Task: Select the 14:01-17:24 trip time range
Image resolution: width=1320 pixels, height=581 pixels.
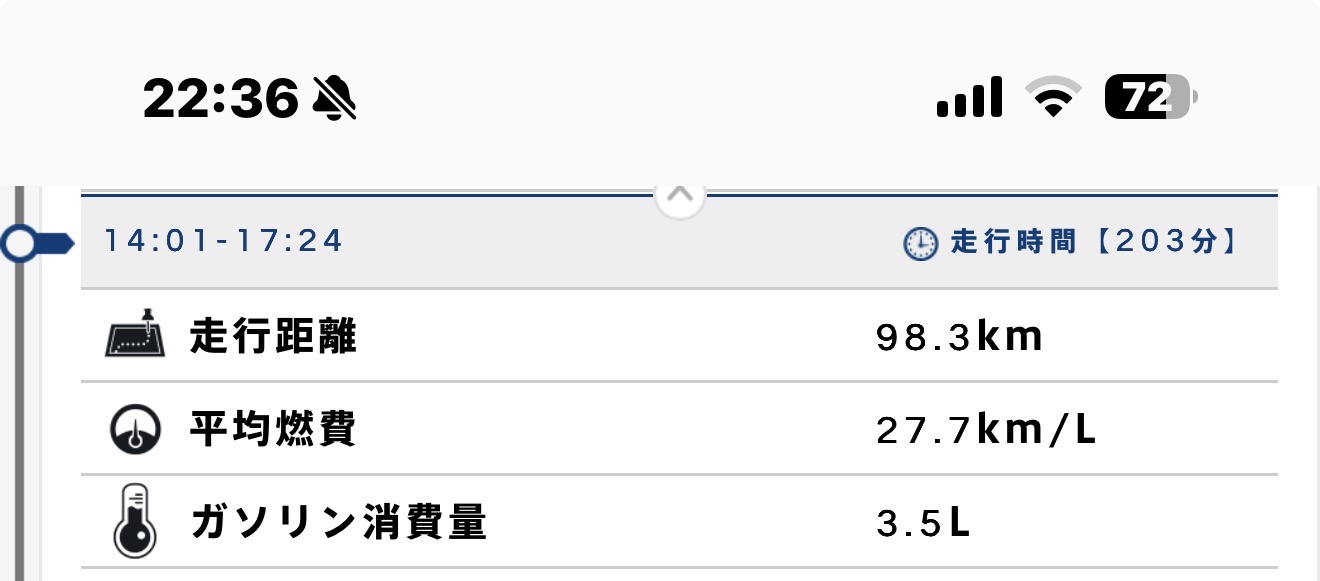Action: click(224, 241)
